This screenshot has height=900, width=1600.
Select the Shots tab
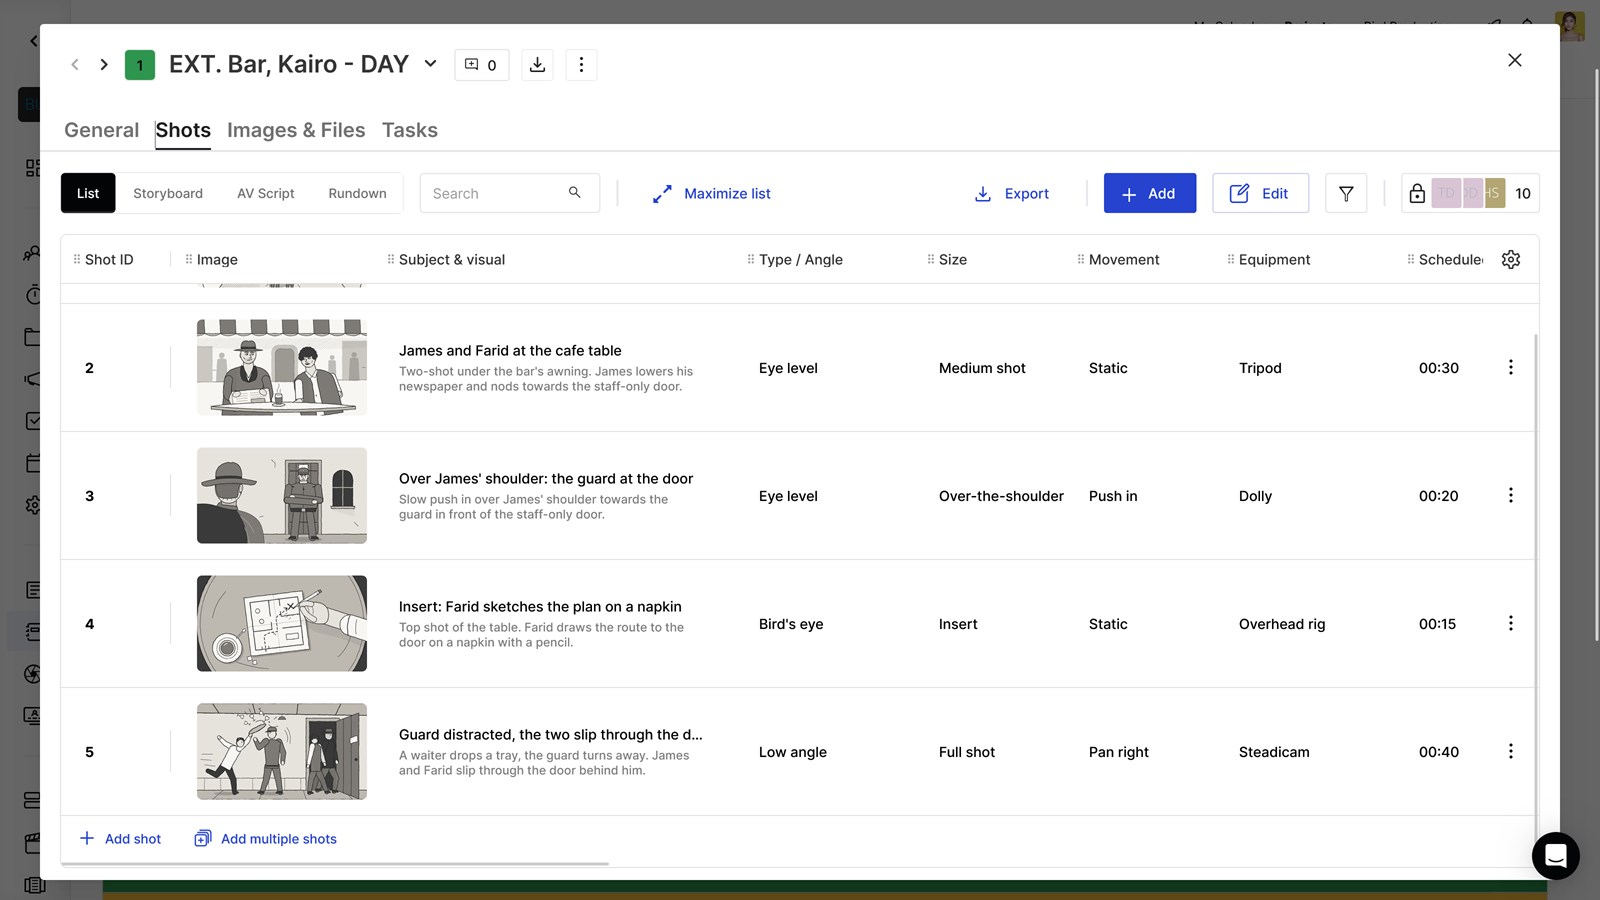(x=183, y=131)
